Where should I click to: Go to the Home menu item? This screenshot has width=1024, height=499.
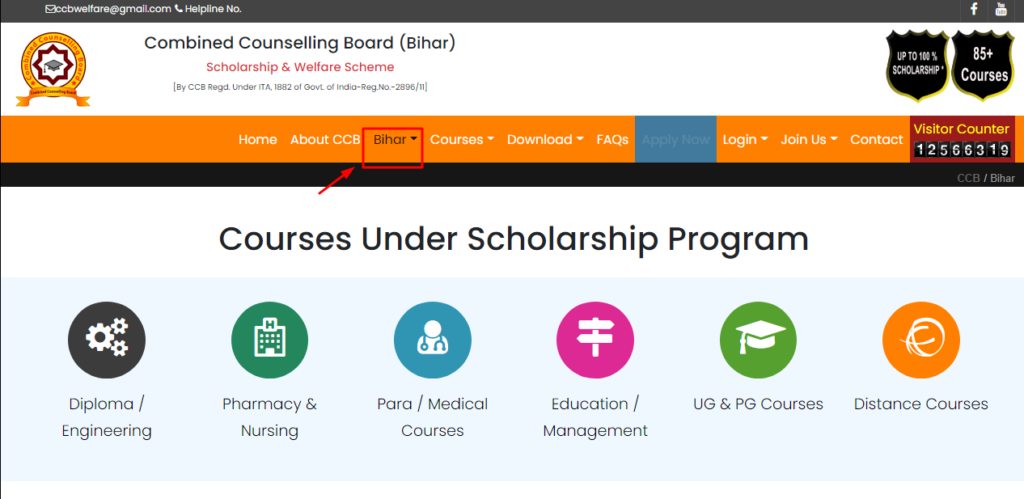[257, 140]
